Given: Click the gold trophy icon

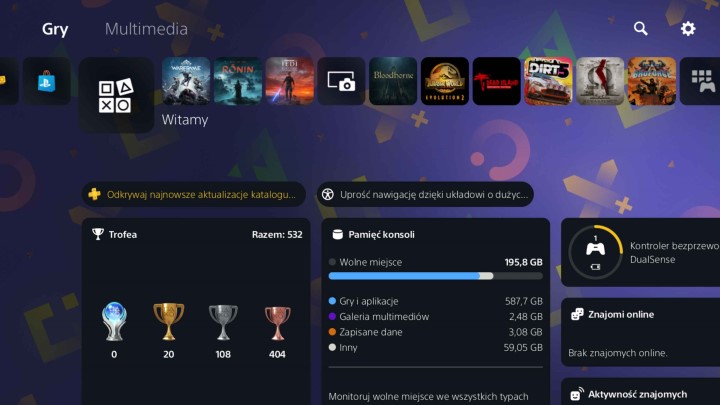Looking at the screenshot, I should point(169,321).
